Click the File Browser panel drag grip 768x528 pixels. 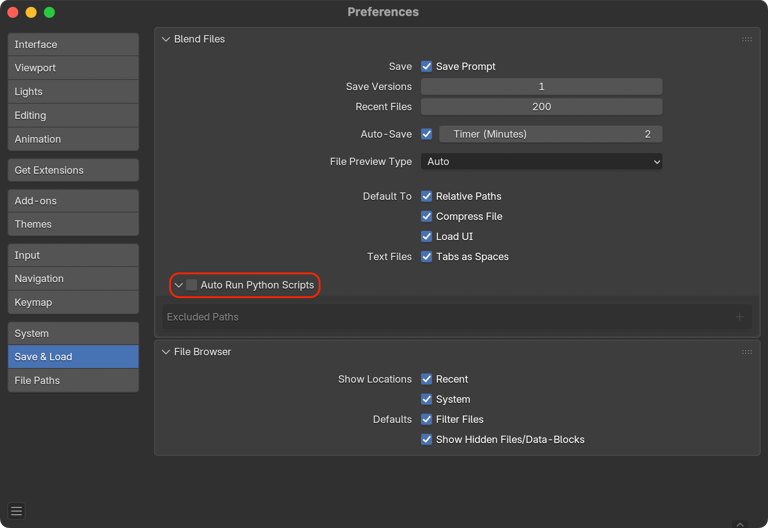[x=746, y=352]
